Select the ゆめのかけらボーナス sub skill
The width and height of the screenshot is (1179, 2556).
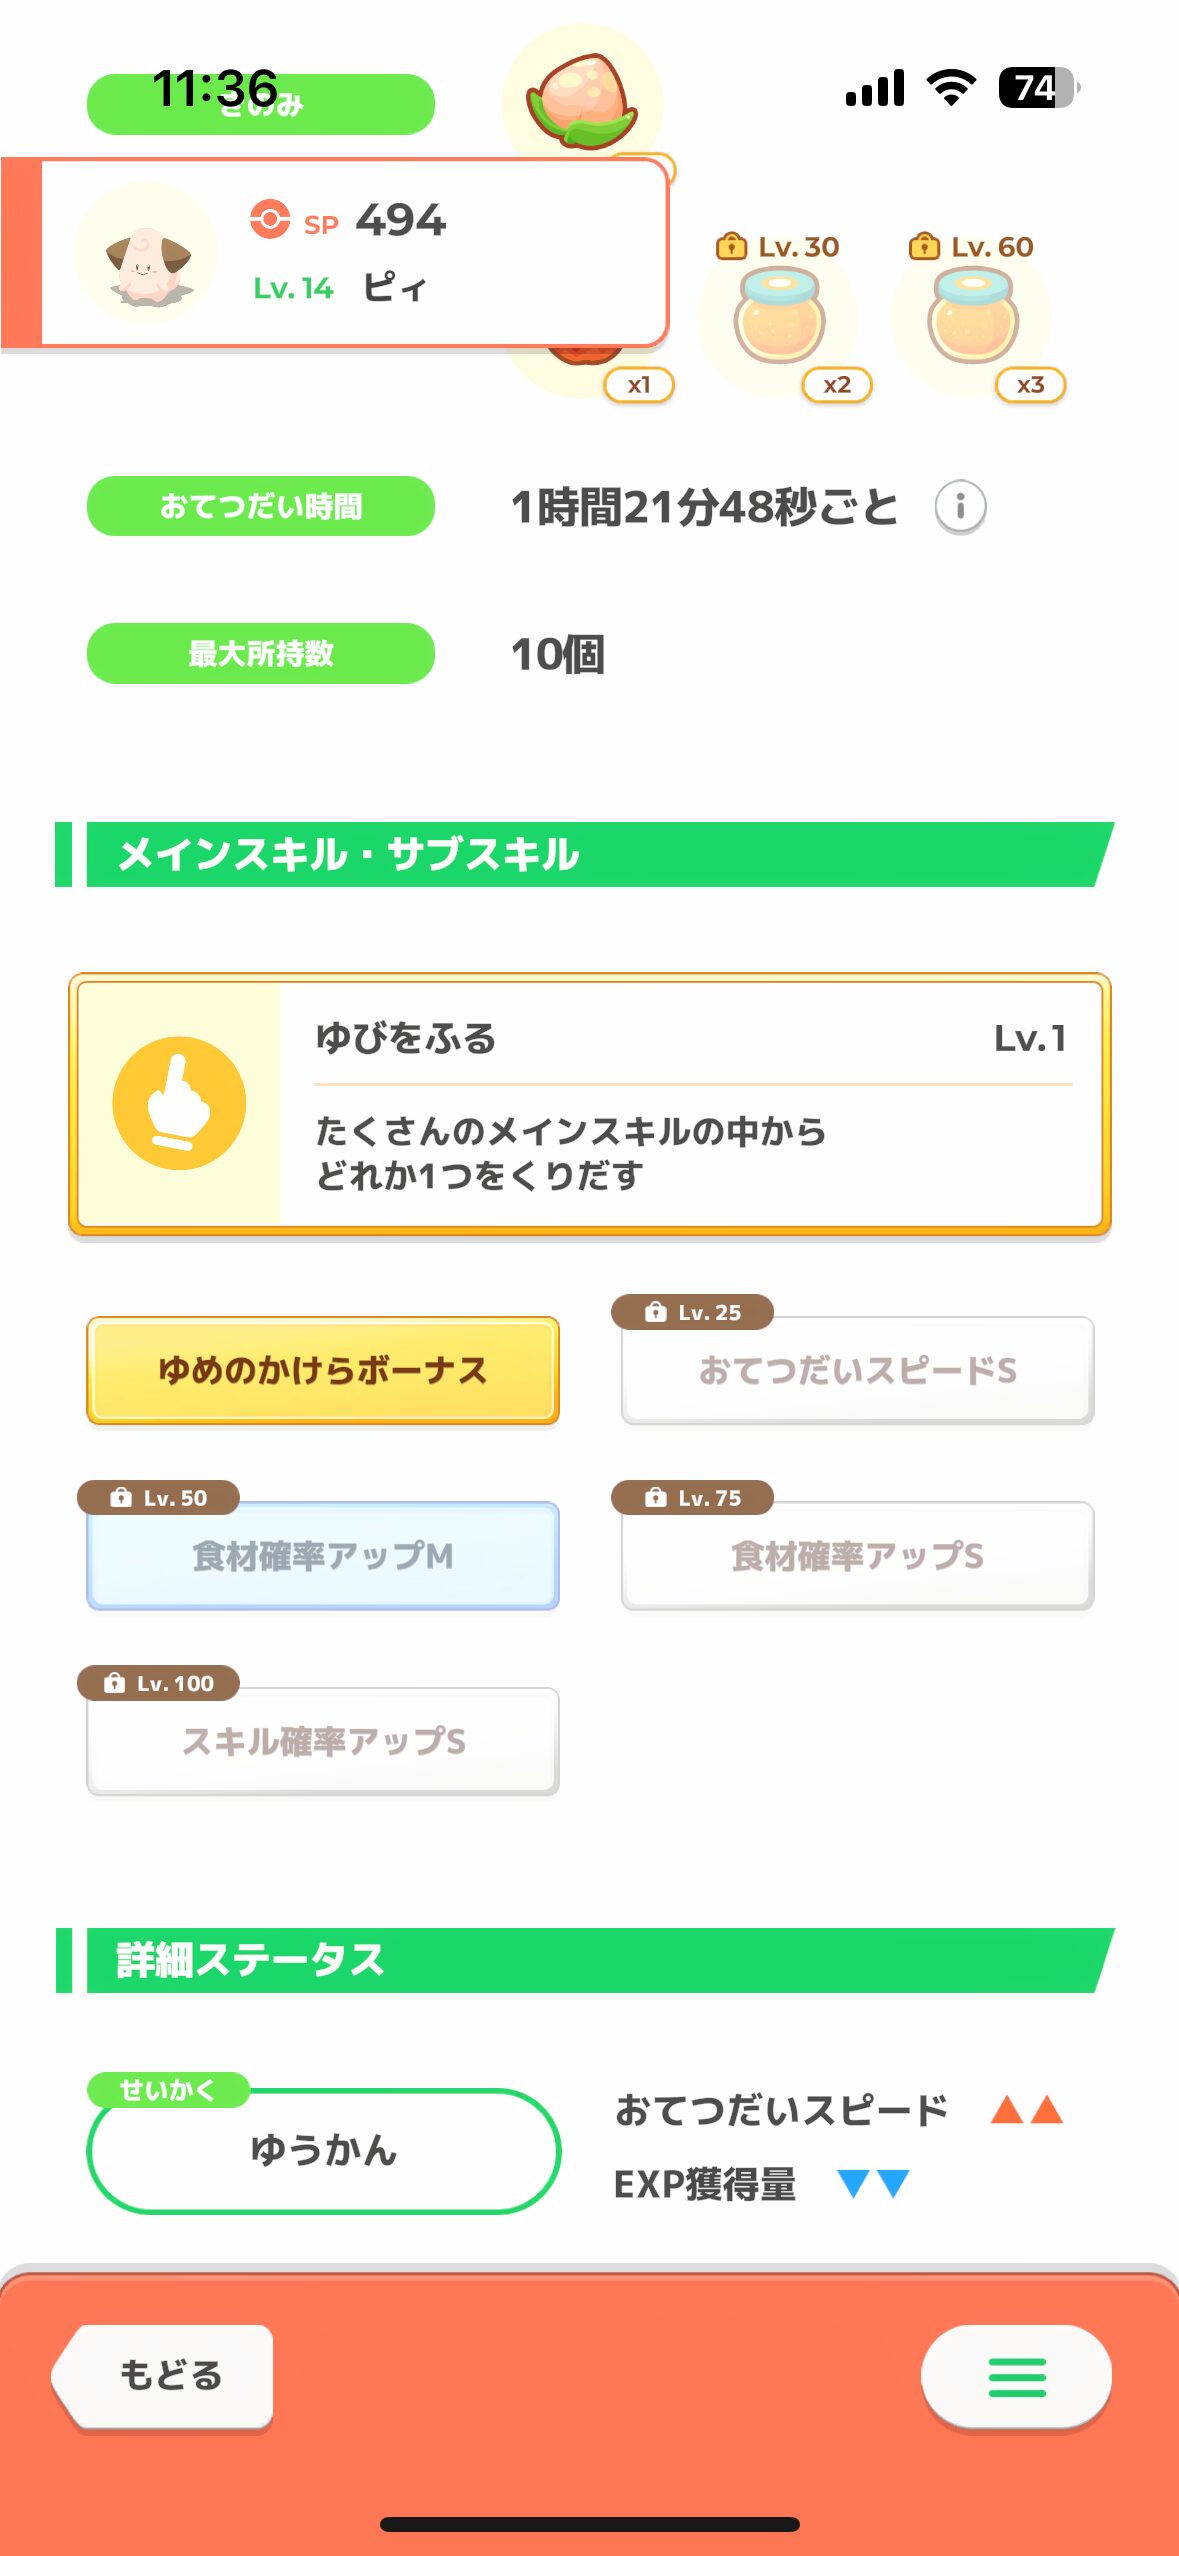323,1370
